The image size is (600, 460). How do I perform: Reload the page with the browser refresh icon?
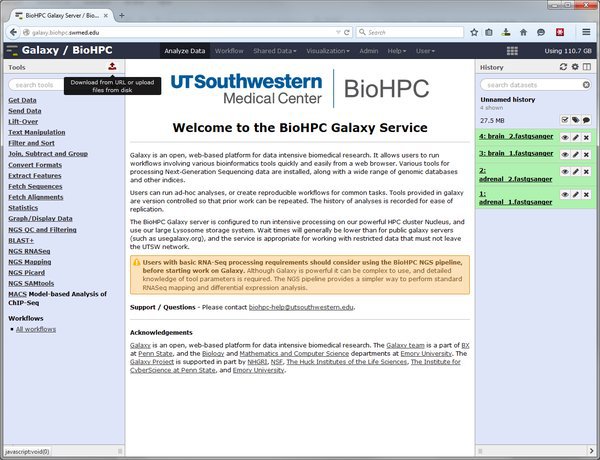(x=347, y=33)
